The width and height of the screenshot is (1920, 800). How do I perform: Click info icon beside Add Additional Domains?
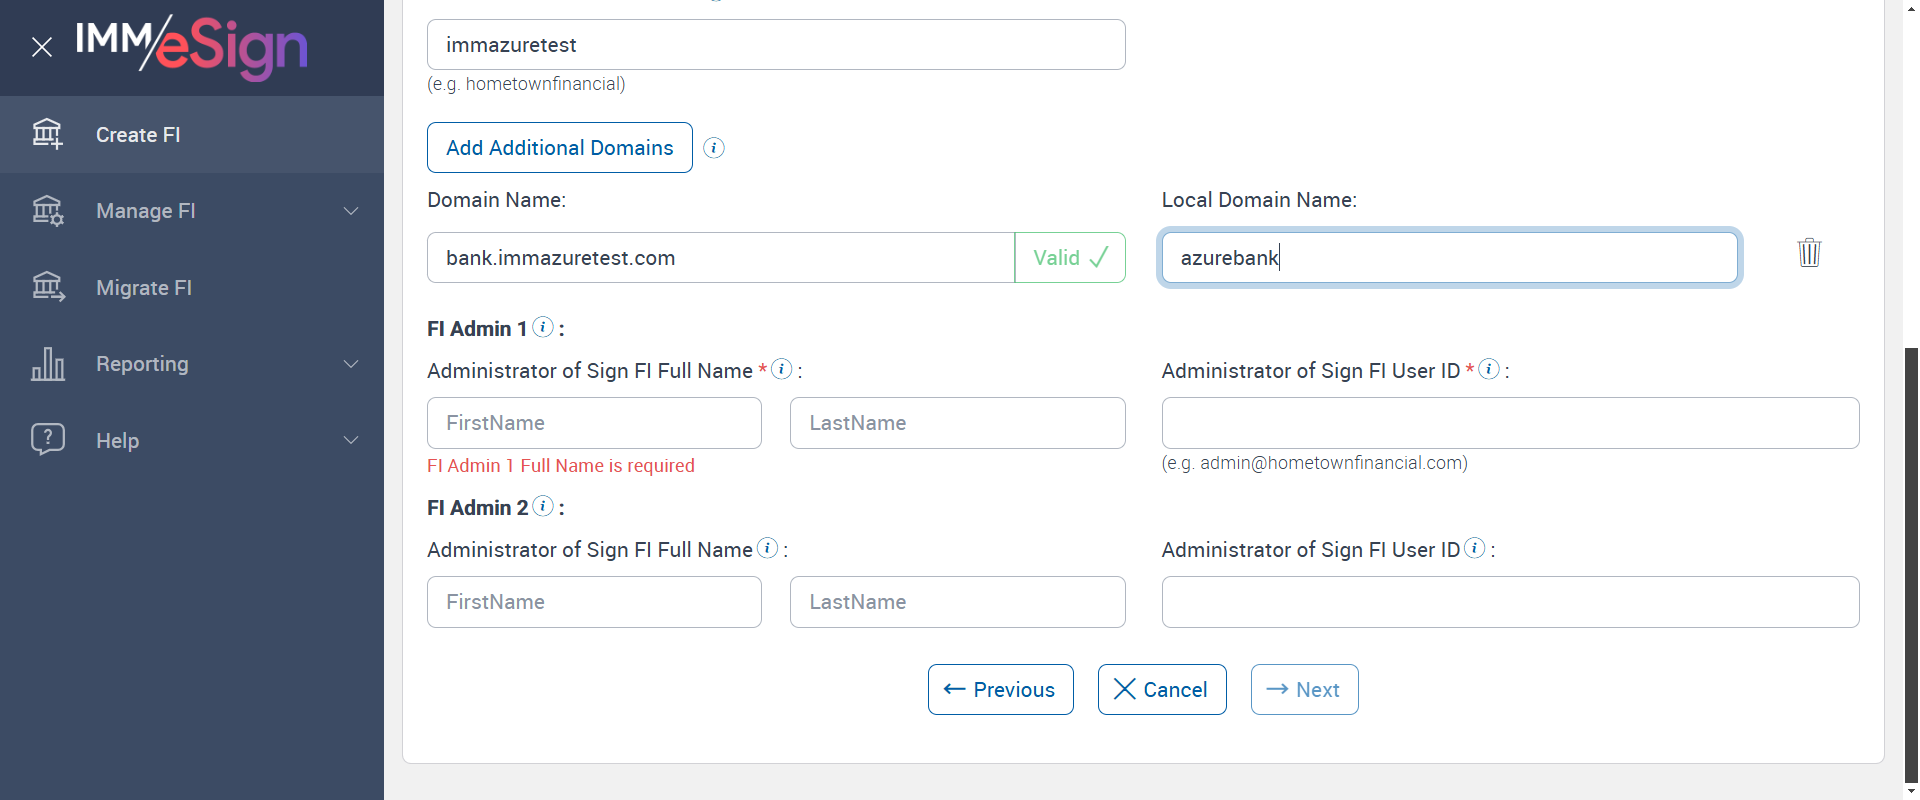coord(714,148)
